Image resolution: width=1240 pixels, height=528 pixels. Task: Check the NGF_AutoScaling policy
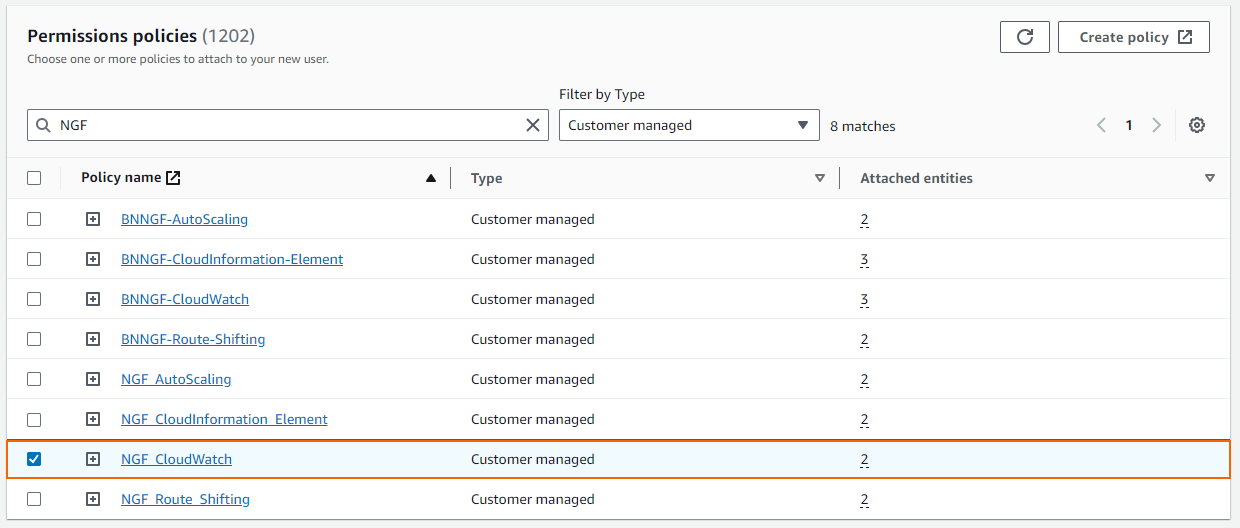click(34, 379)
